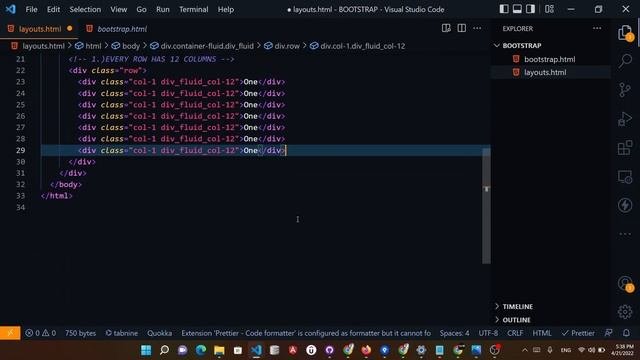This screenshot has height=360, width=640.
Task: Click the Prettier status bar item
Action: tap(578, 333)
